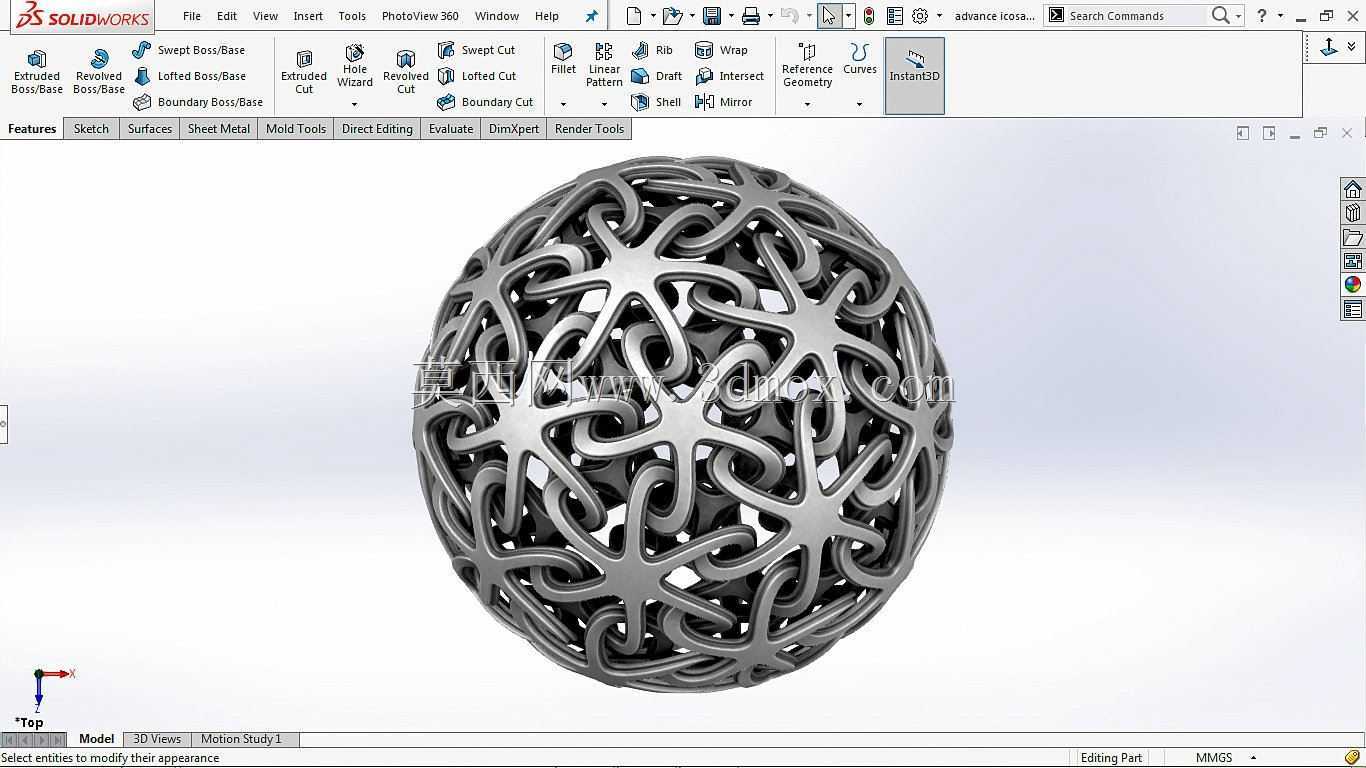Choose Lofted Boss/Base feature
1366x768 pixels.
click(x=189, y=76)
